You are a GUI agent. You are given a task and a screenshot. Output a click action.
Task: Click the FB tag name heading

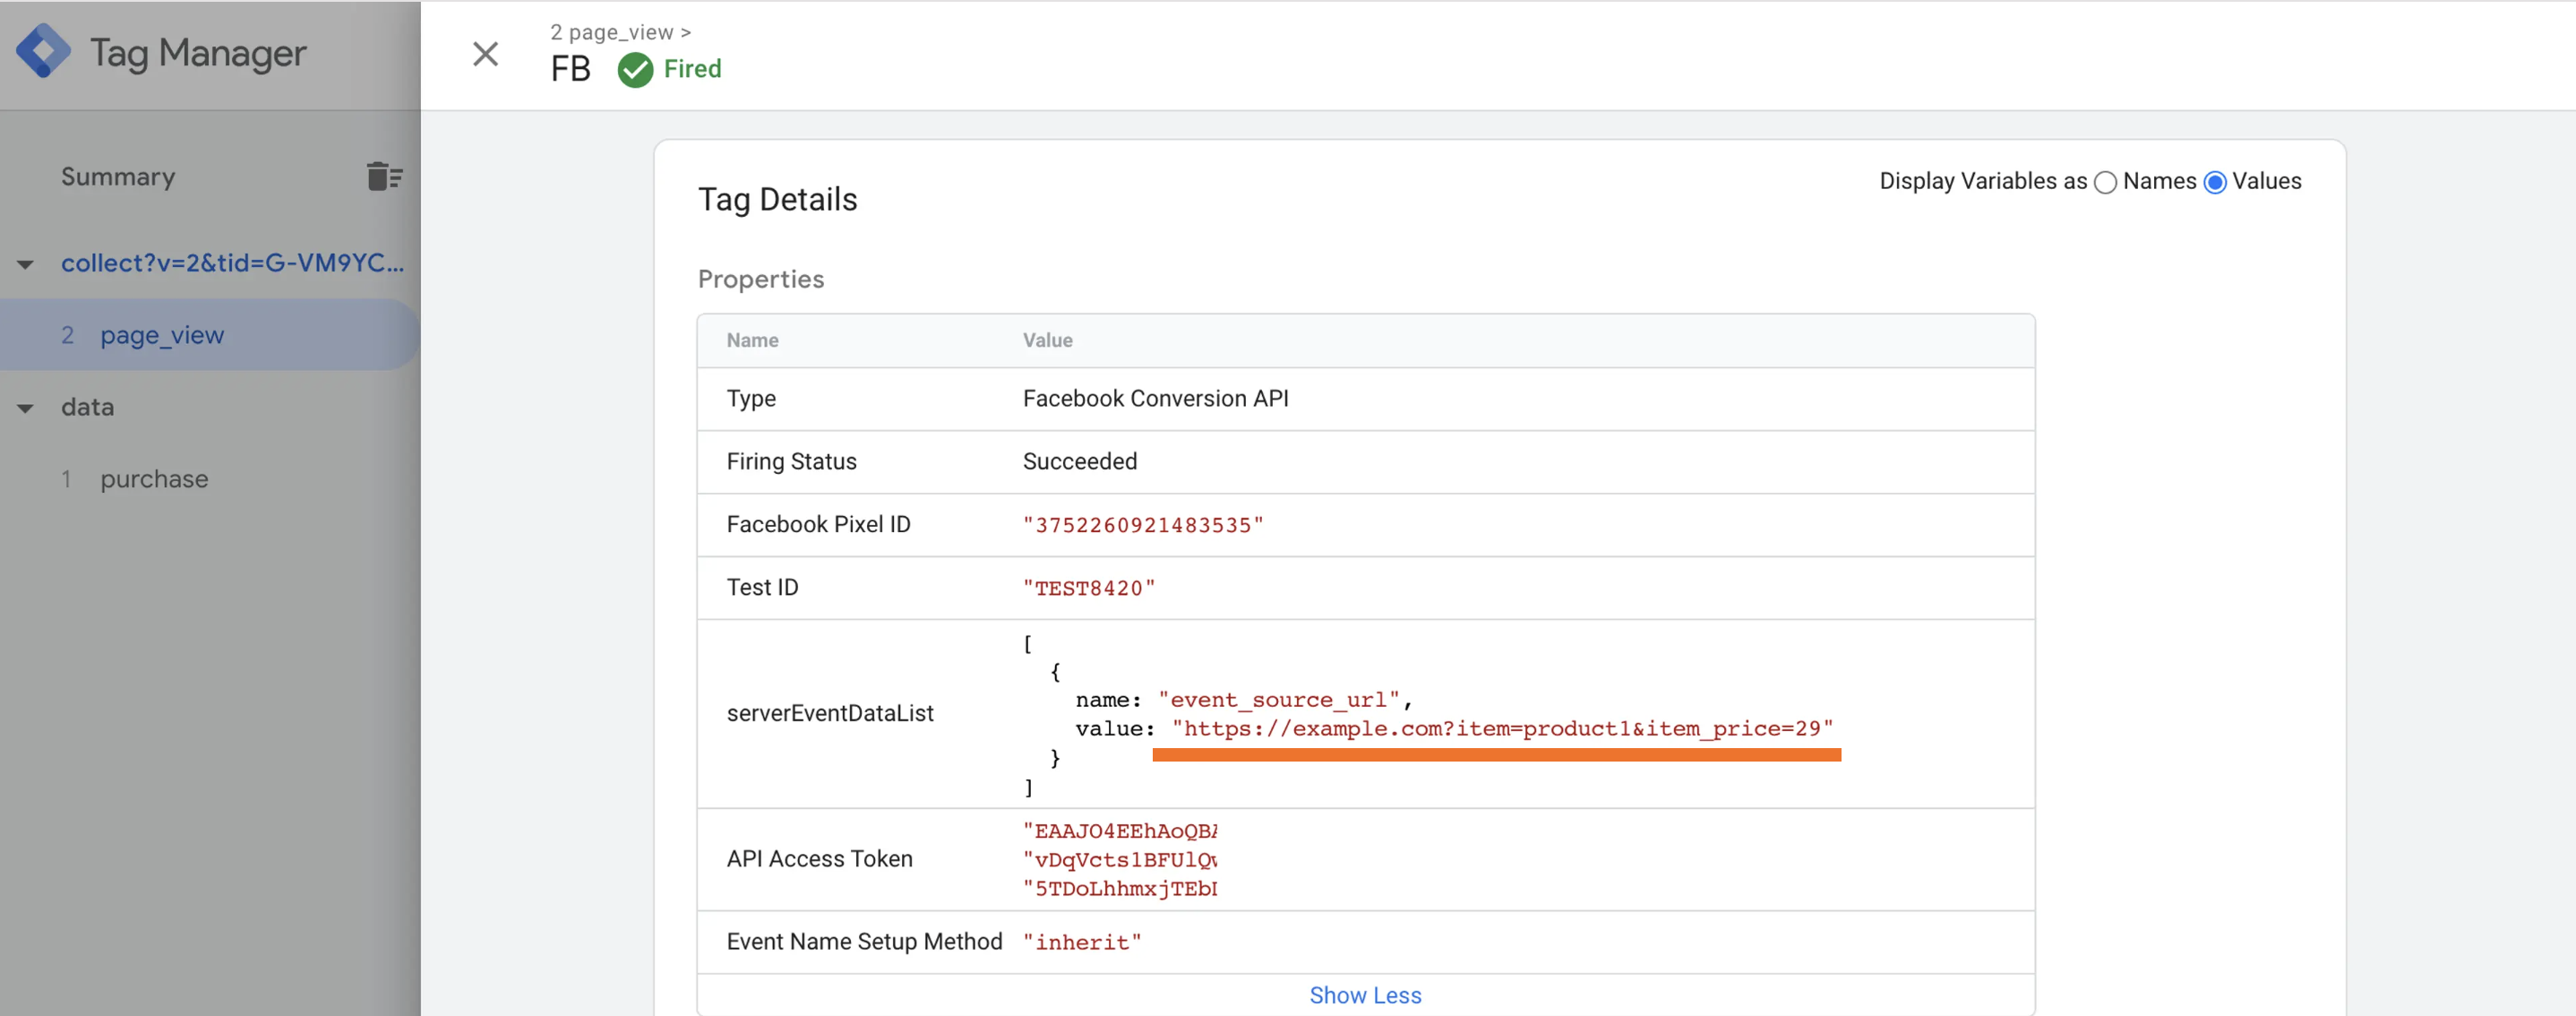click(x=570, y=70)
